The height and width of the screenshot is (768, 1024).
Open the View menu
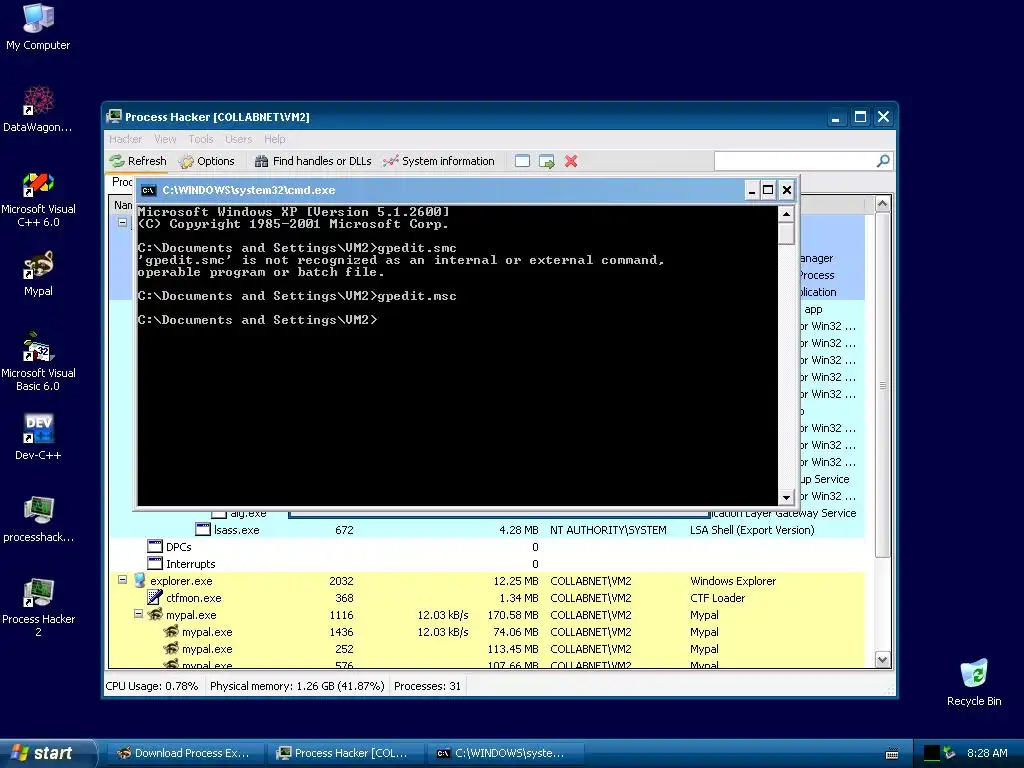point(165,139)
